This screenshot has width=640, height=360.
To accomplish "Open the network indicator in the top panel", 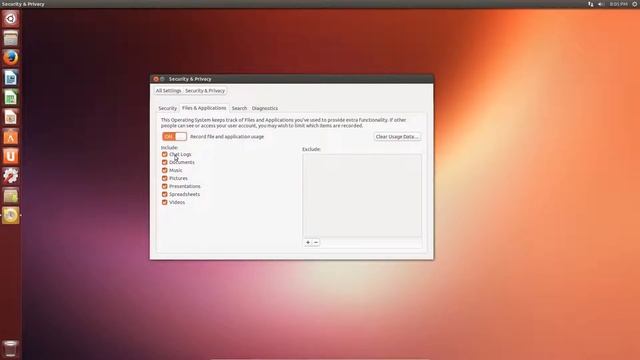I will pyautogui.click(x=591, y=4).
